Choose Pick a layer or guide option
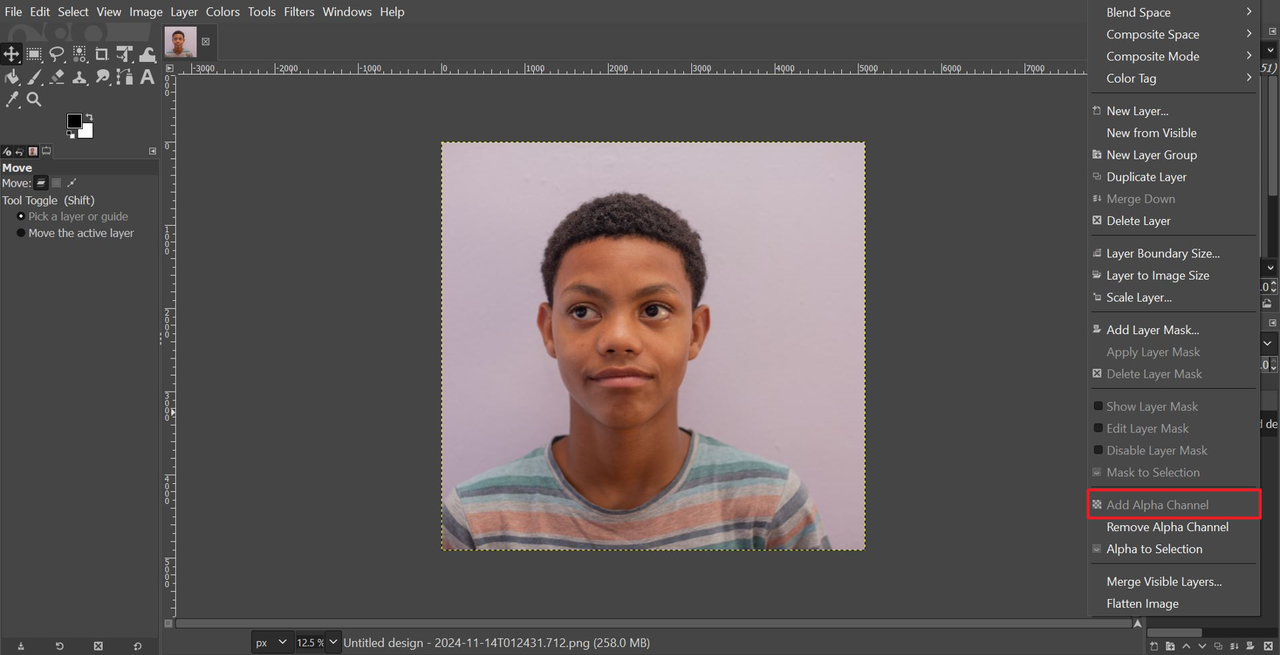The height and width of the screenshot is (655, 1280). (x=72, y=216)
